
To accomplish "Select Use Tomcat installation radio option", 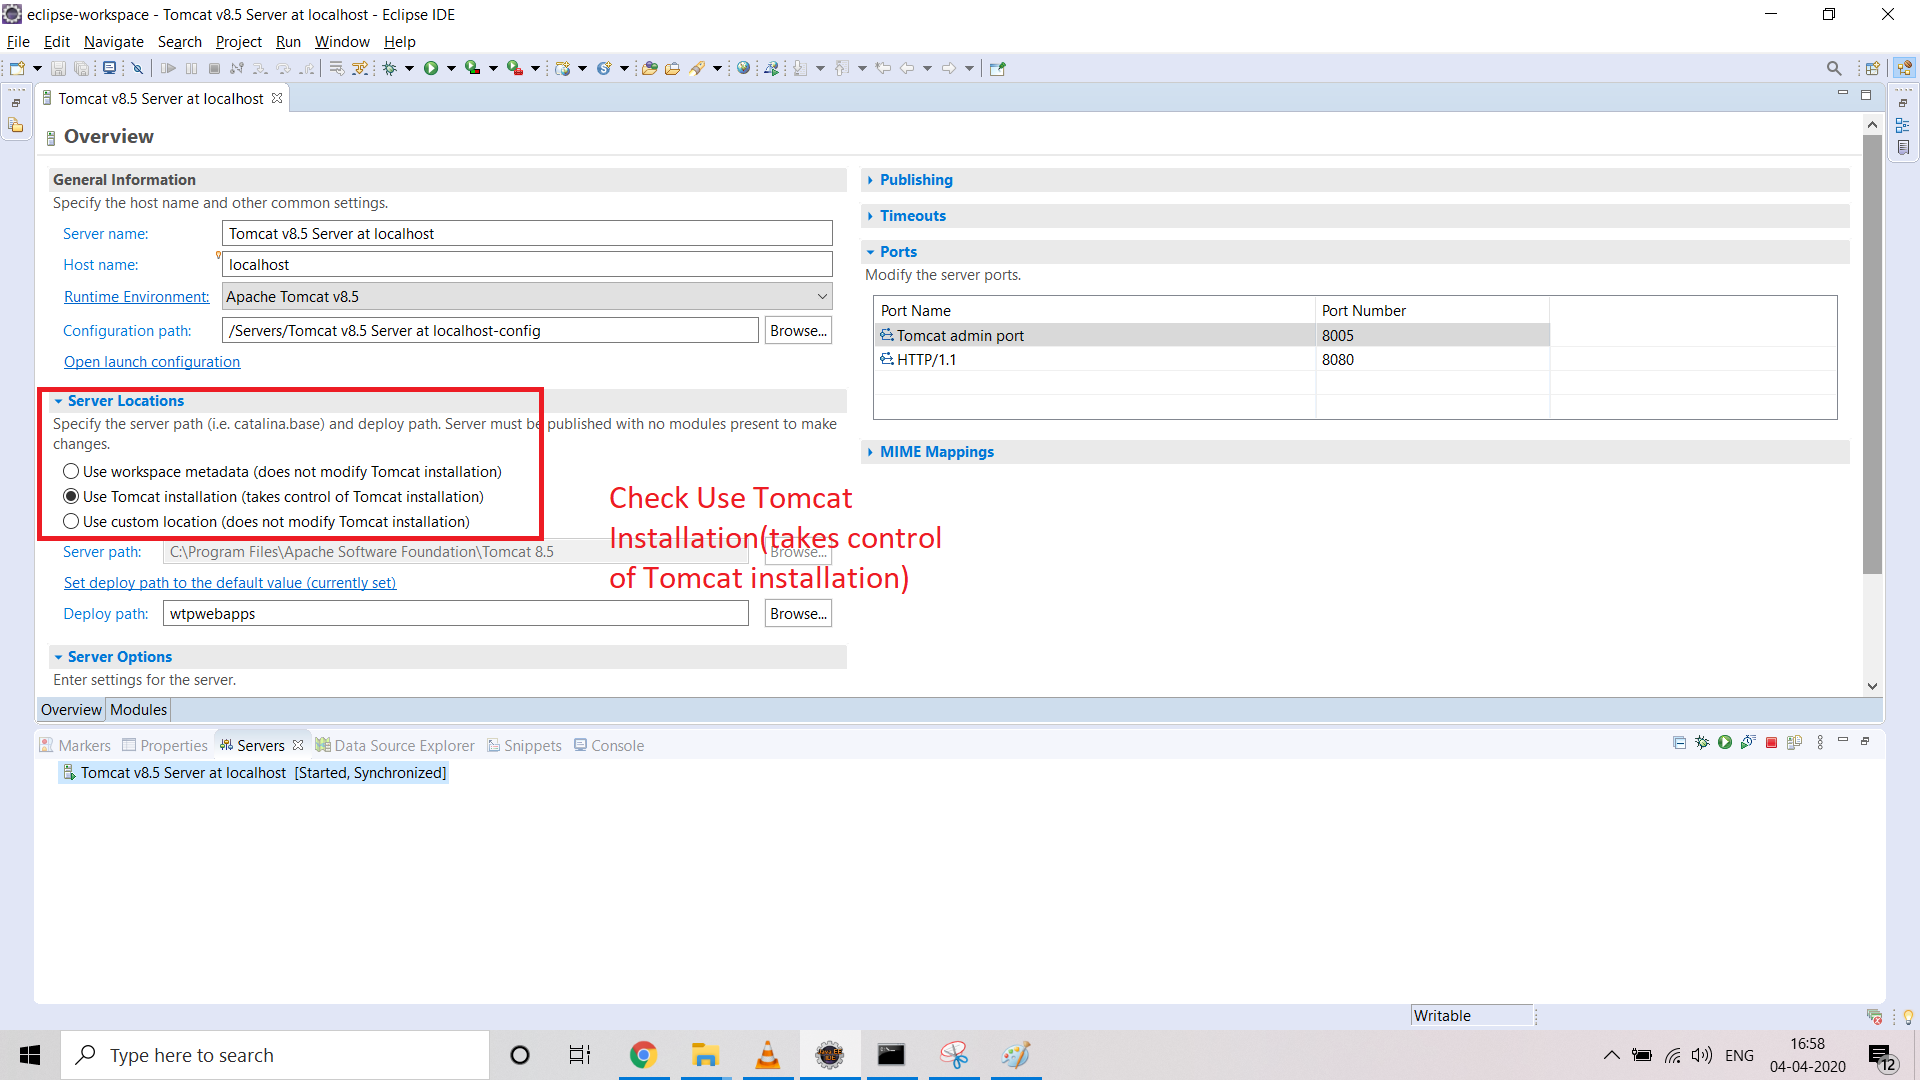I will 71,496.
